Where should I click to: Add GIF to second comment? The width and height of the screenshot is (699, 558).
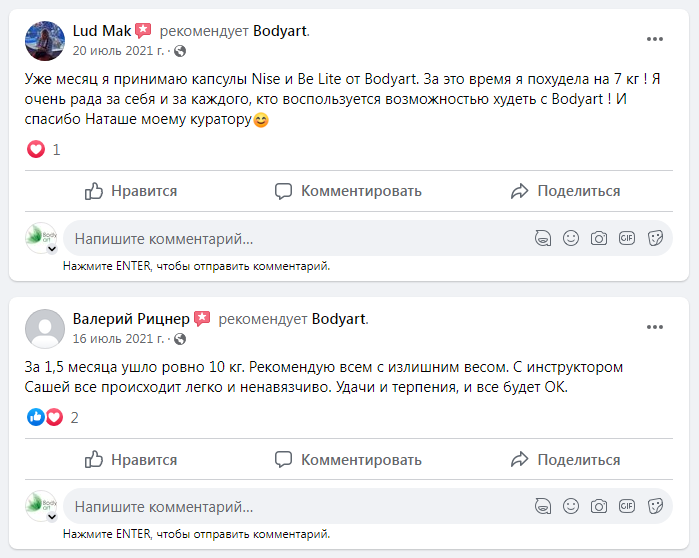coord(627,507)
